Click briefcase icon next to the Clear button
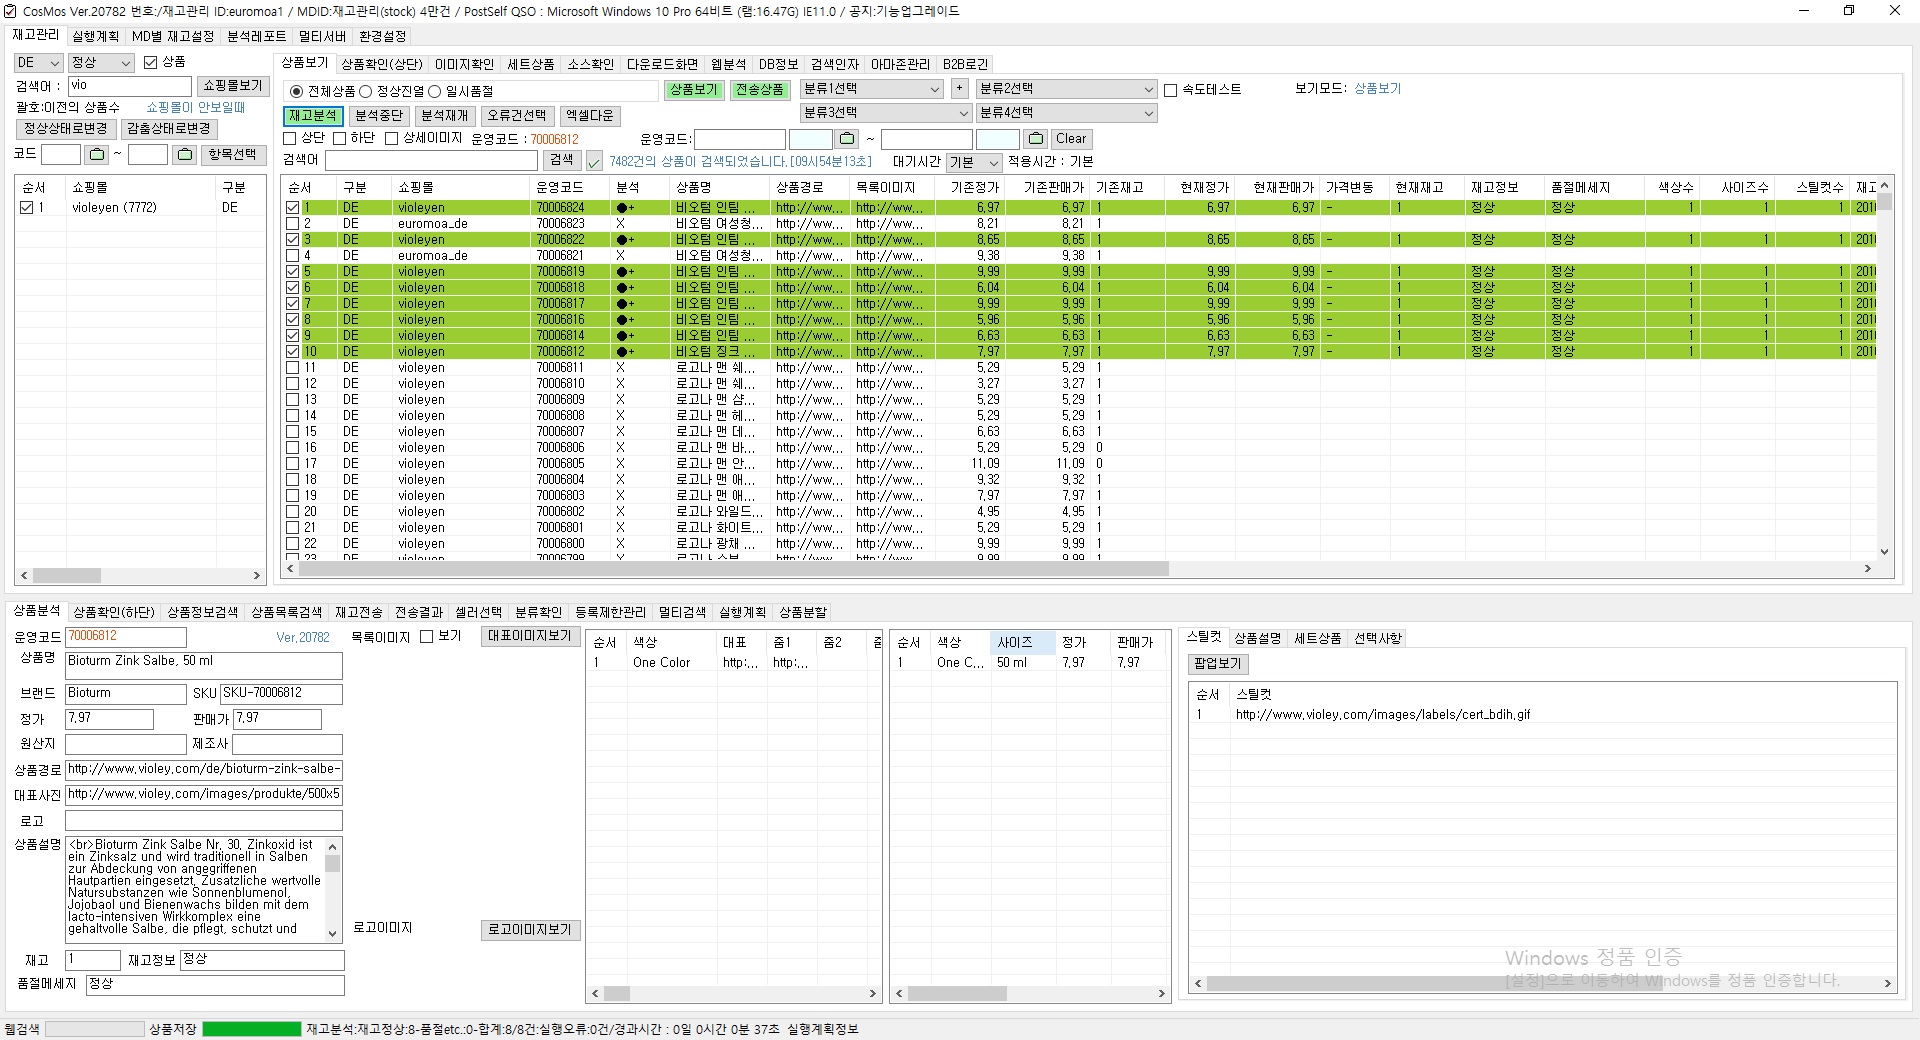 point(1035,139)
